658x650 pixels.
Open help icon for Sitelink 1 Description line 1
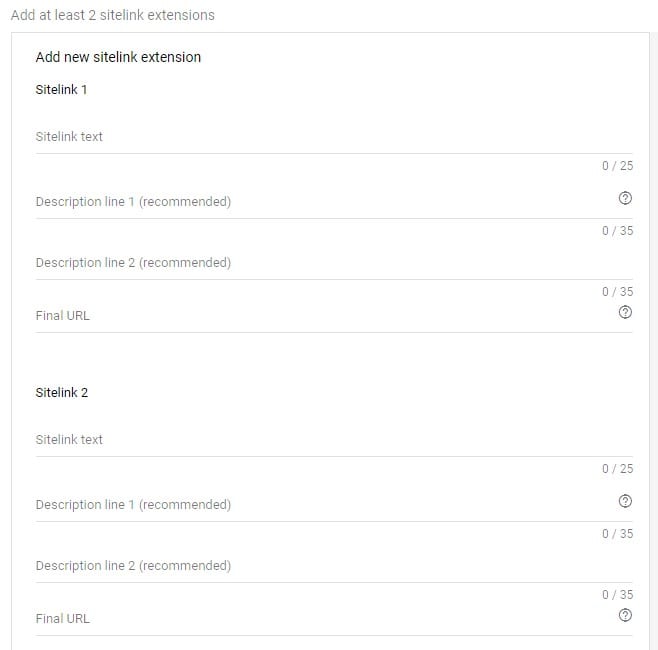(x=625, y=198)
